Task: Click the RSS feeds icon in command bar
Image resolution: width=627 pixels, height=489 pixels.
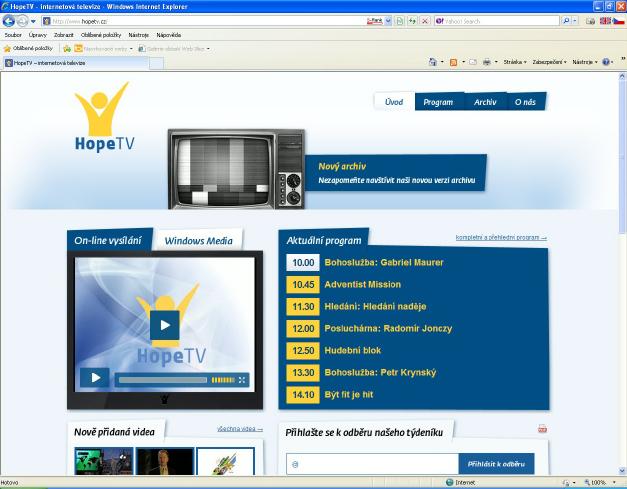Action: coord(453,62)
